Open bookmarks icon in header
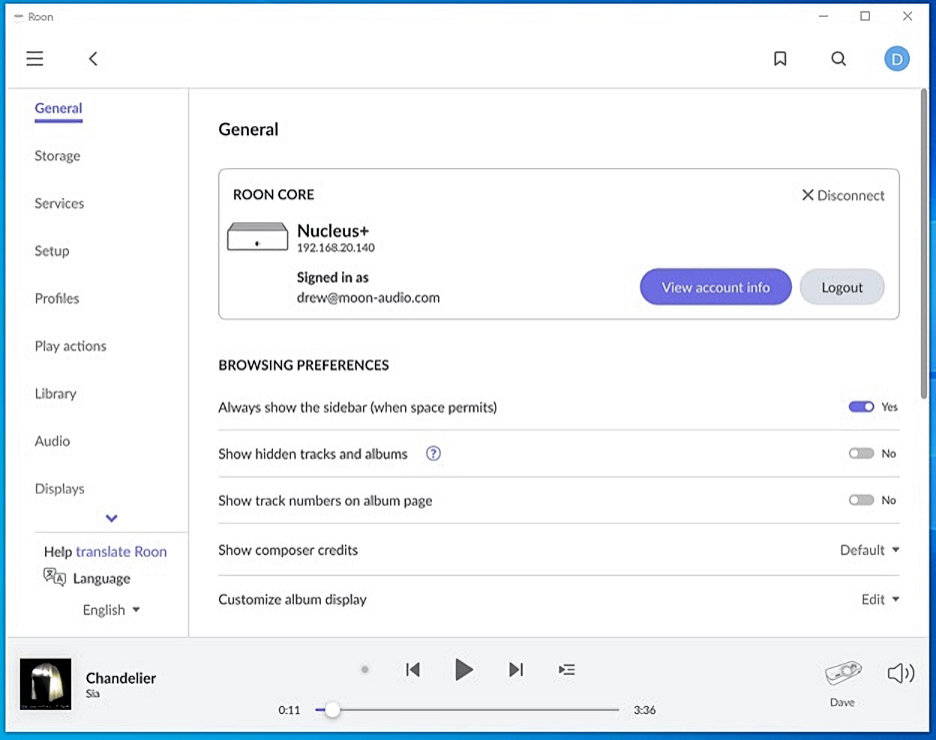The image size is (936, 740). tap(780, 58)
